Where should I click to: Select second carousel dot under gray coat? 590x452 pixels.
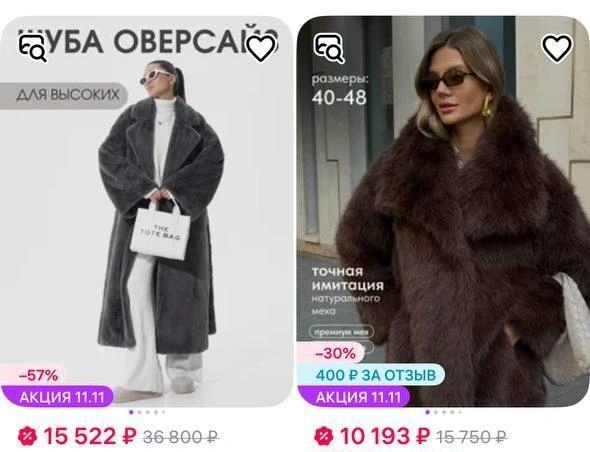point(140,412)
